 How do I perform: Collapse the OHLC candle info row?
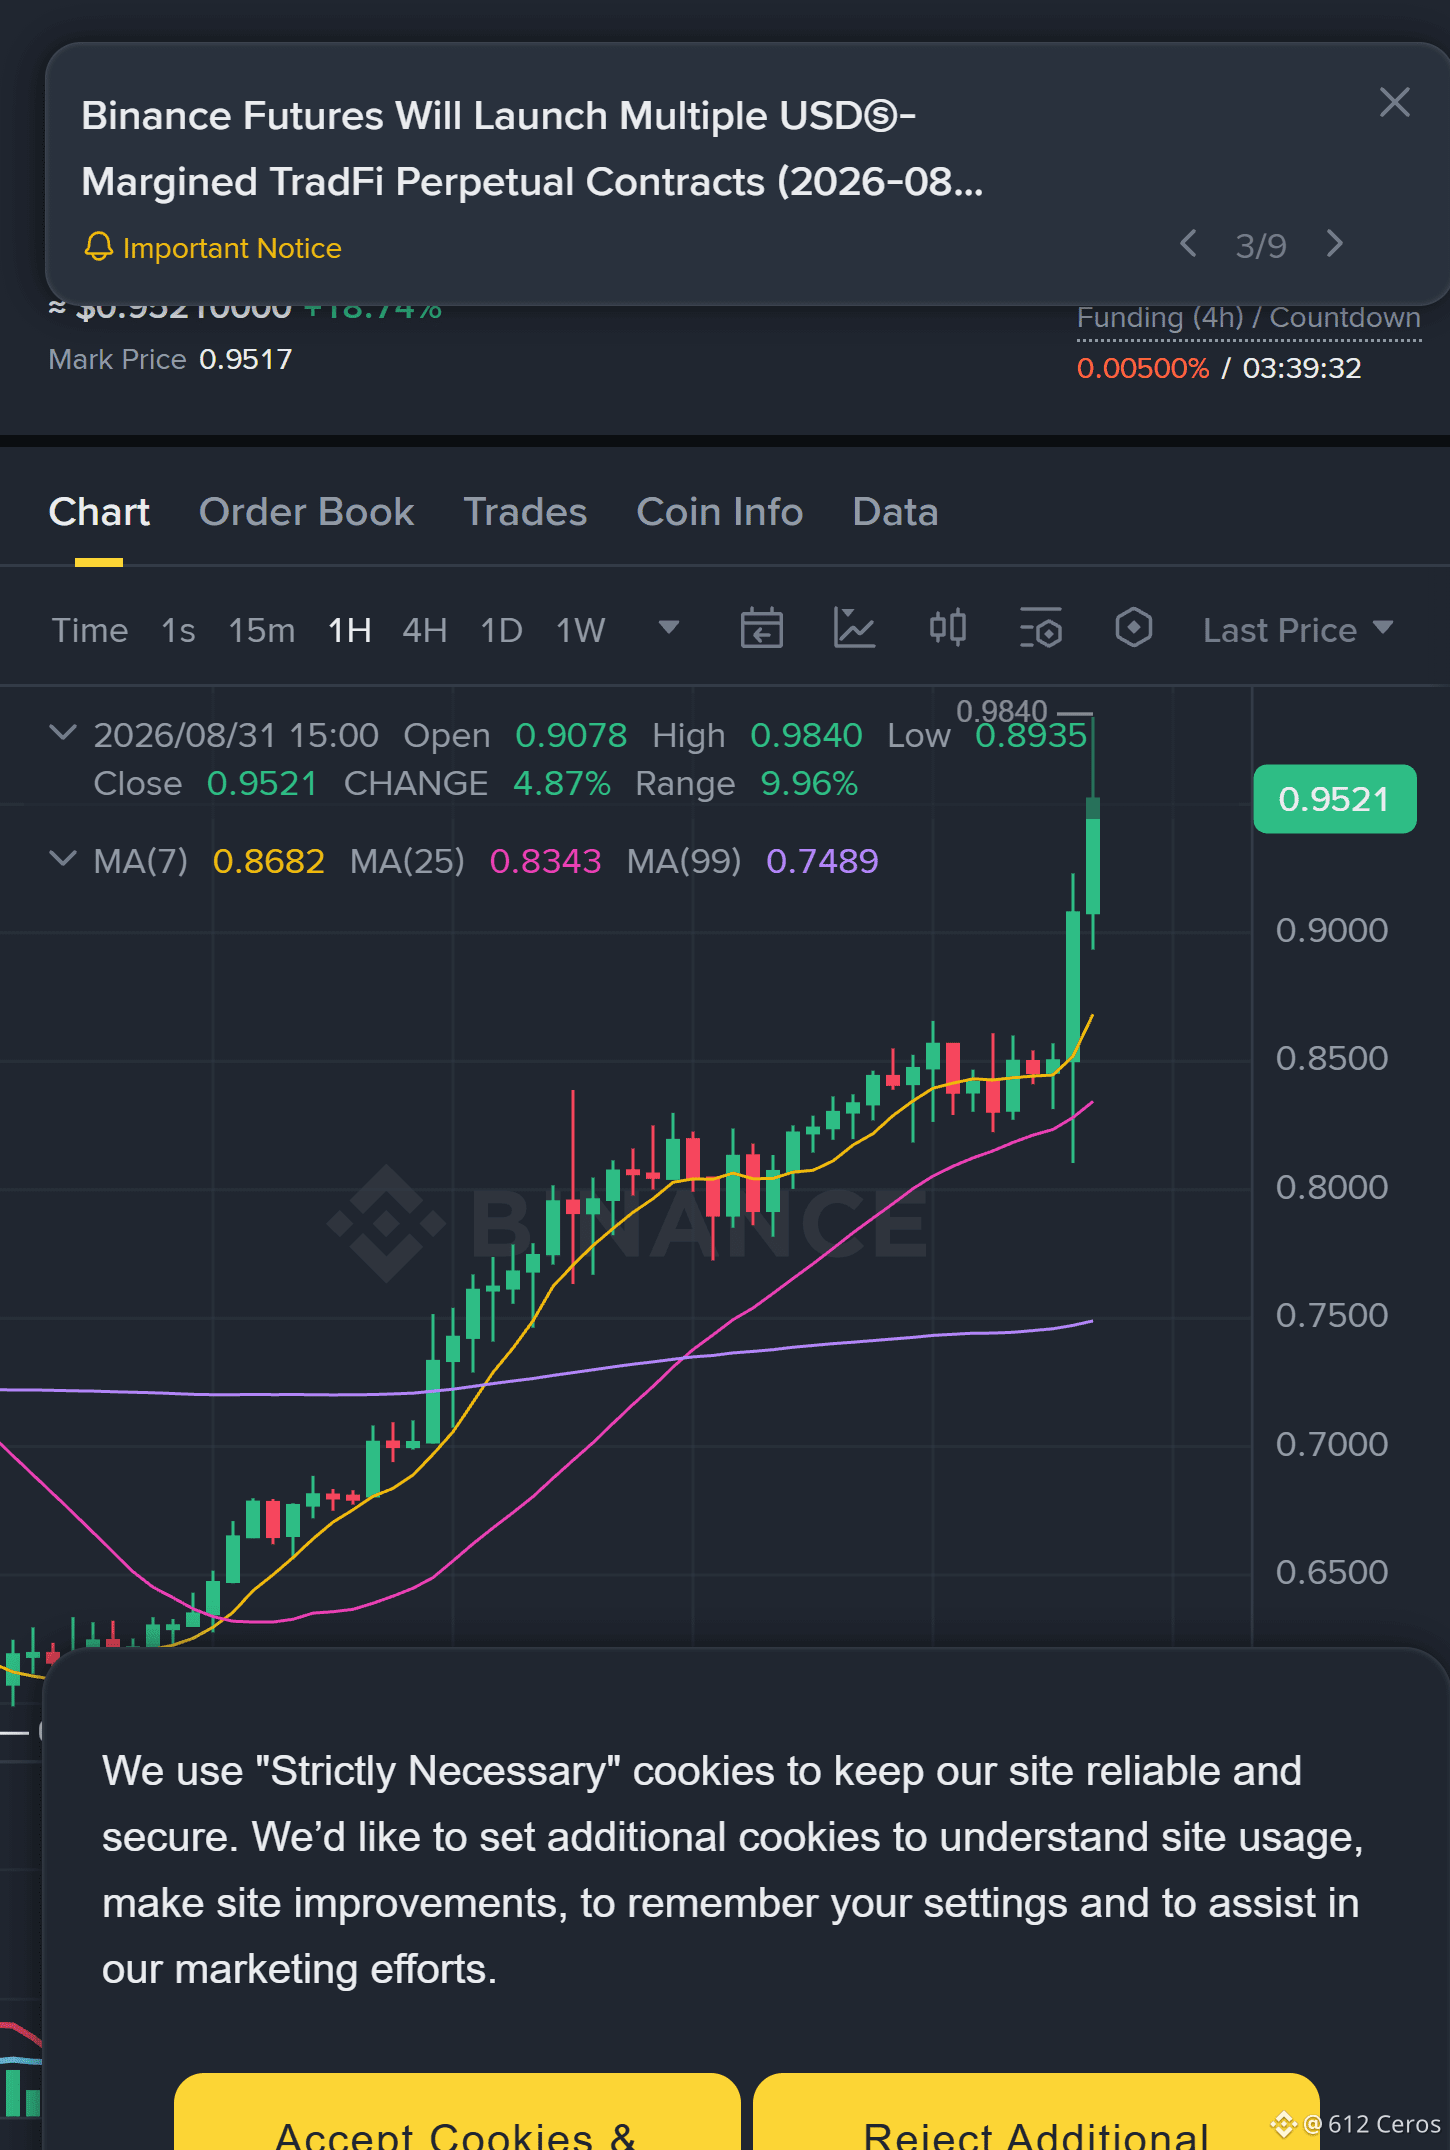point(63,733)
